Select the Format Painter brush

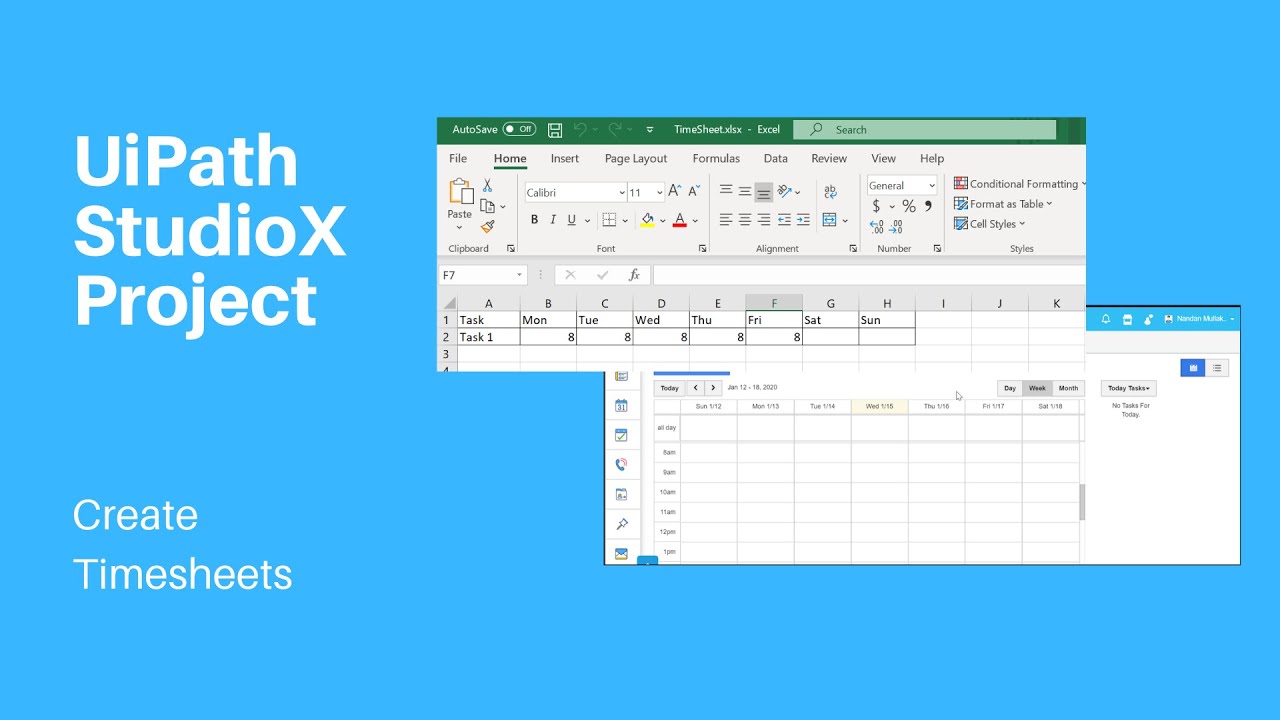[488, 227]
